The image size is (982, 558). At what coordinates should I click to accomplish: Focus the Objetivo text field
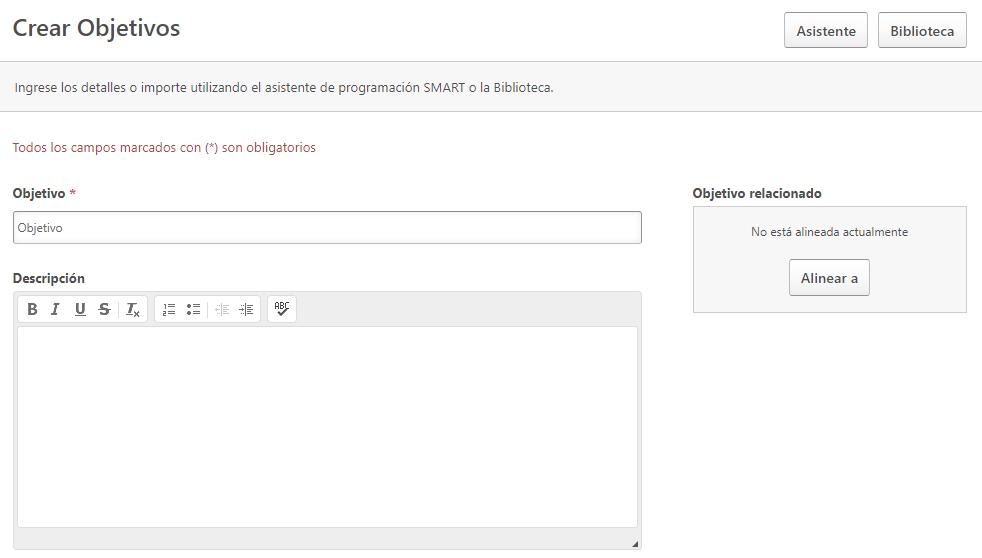(x=327, y=228)
